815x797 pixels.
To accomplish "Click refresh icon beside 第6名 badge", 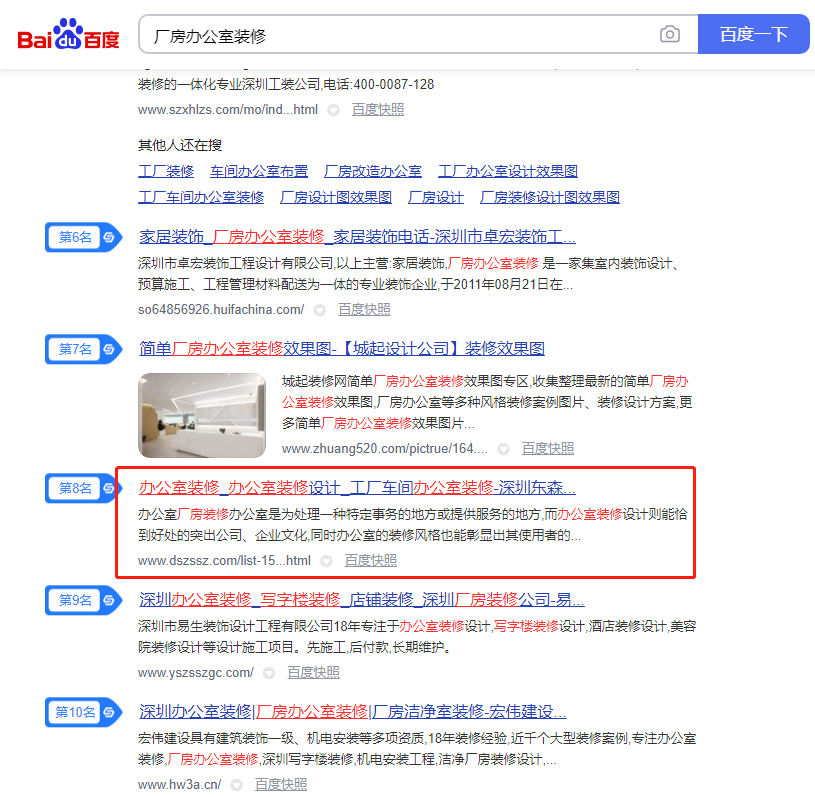I will click(109, 237).
